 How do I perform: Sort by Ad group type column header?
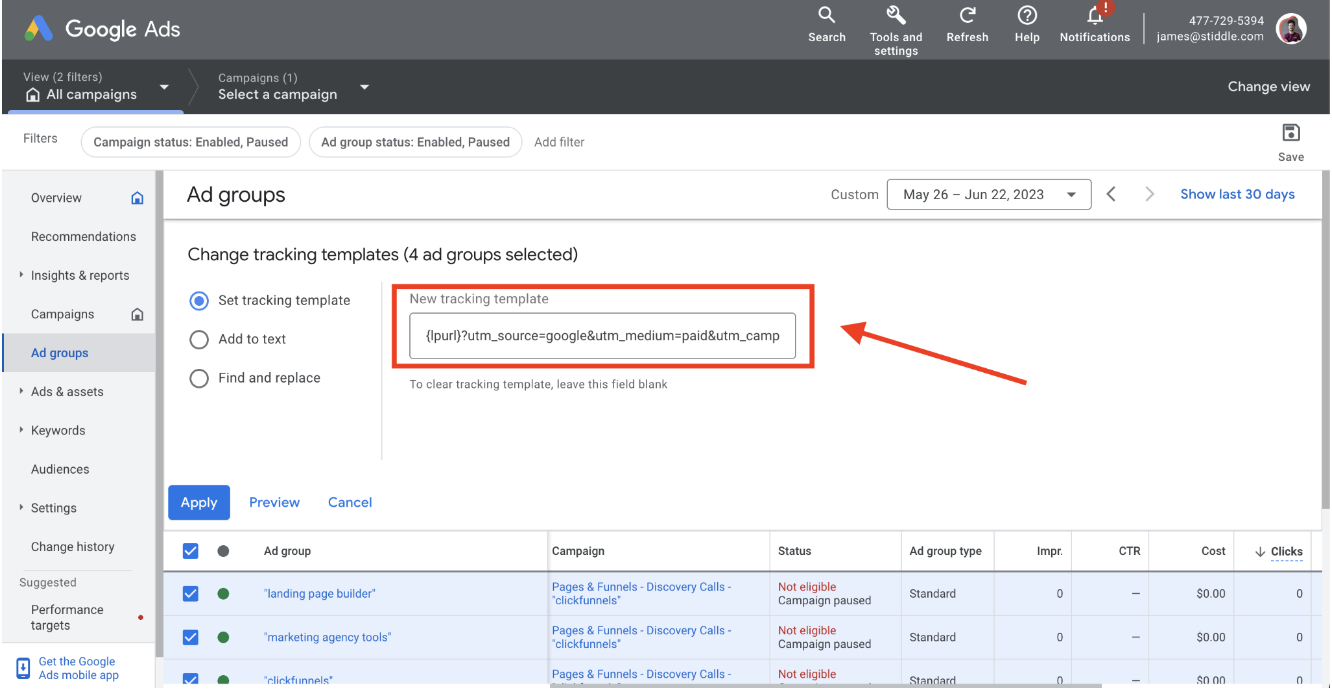point(945,551)
